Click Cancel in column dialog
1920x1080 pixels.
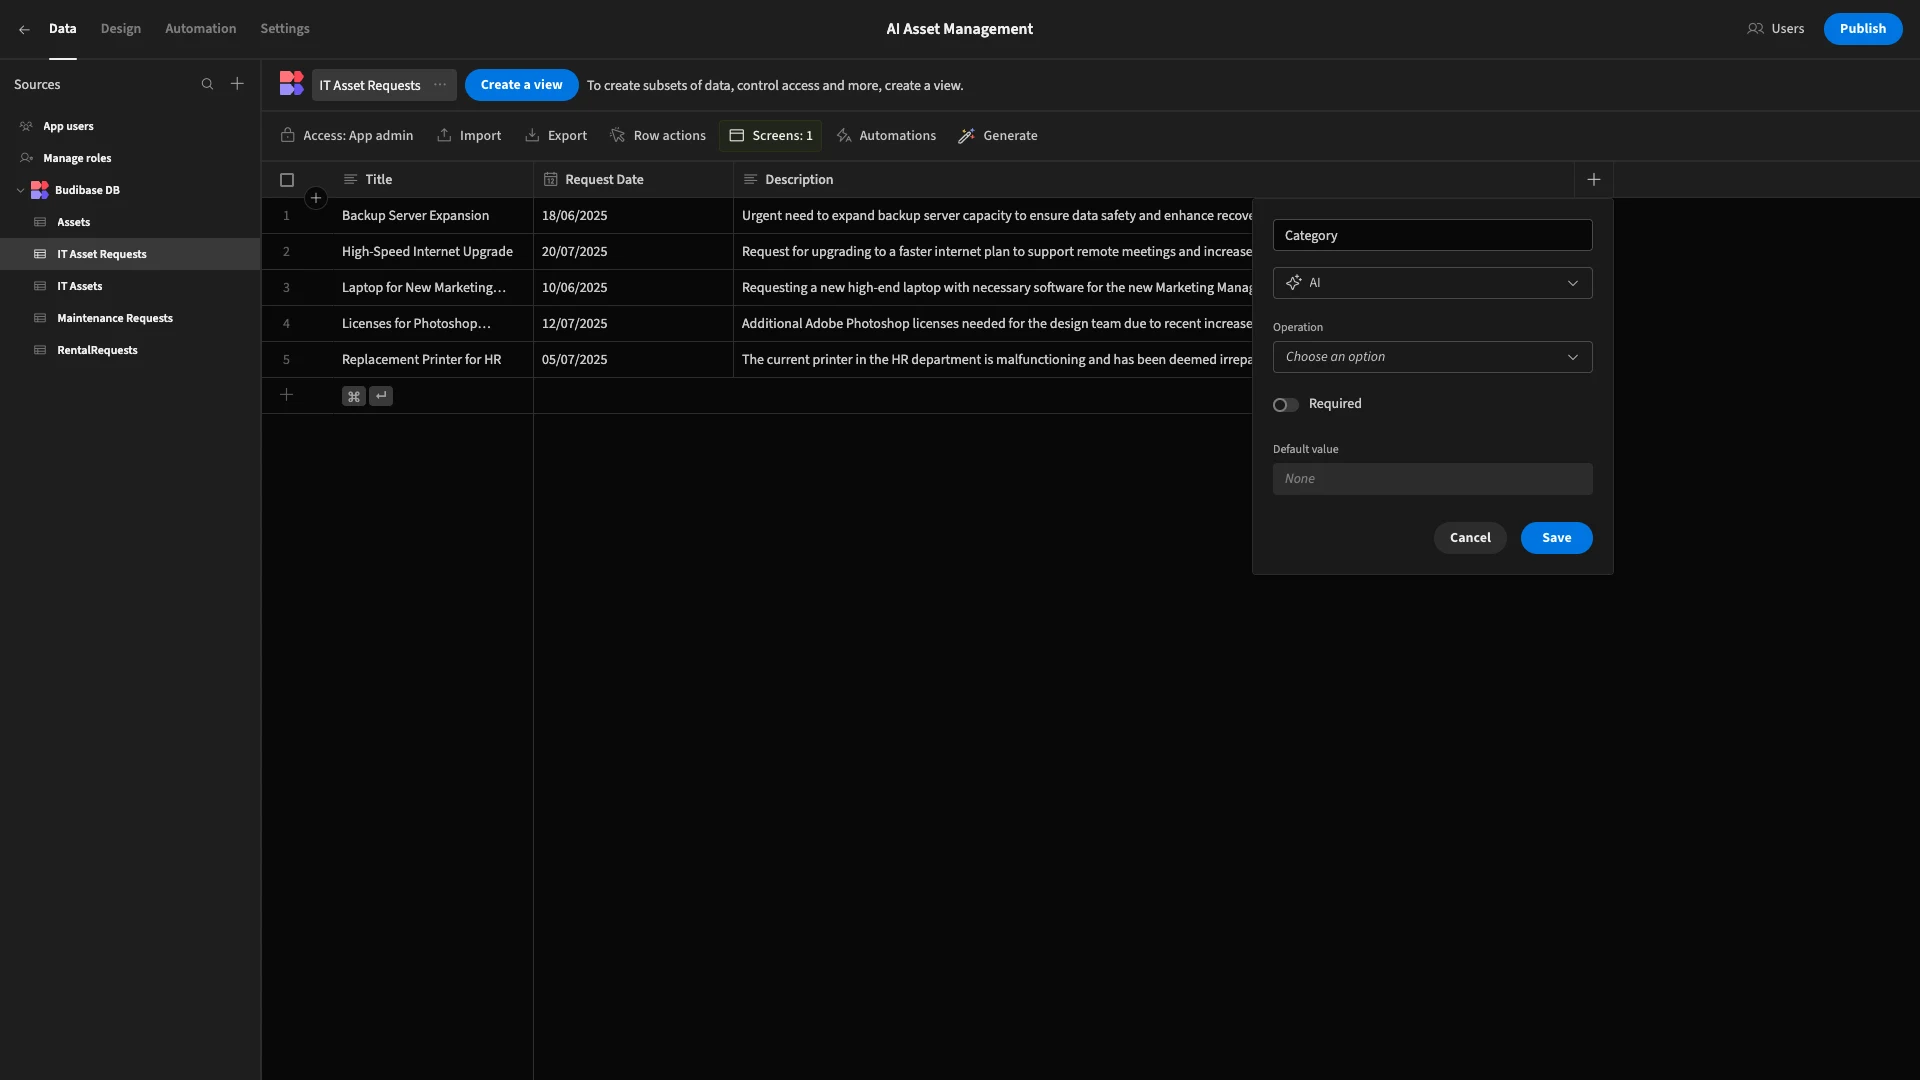(1470, 538)
